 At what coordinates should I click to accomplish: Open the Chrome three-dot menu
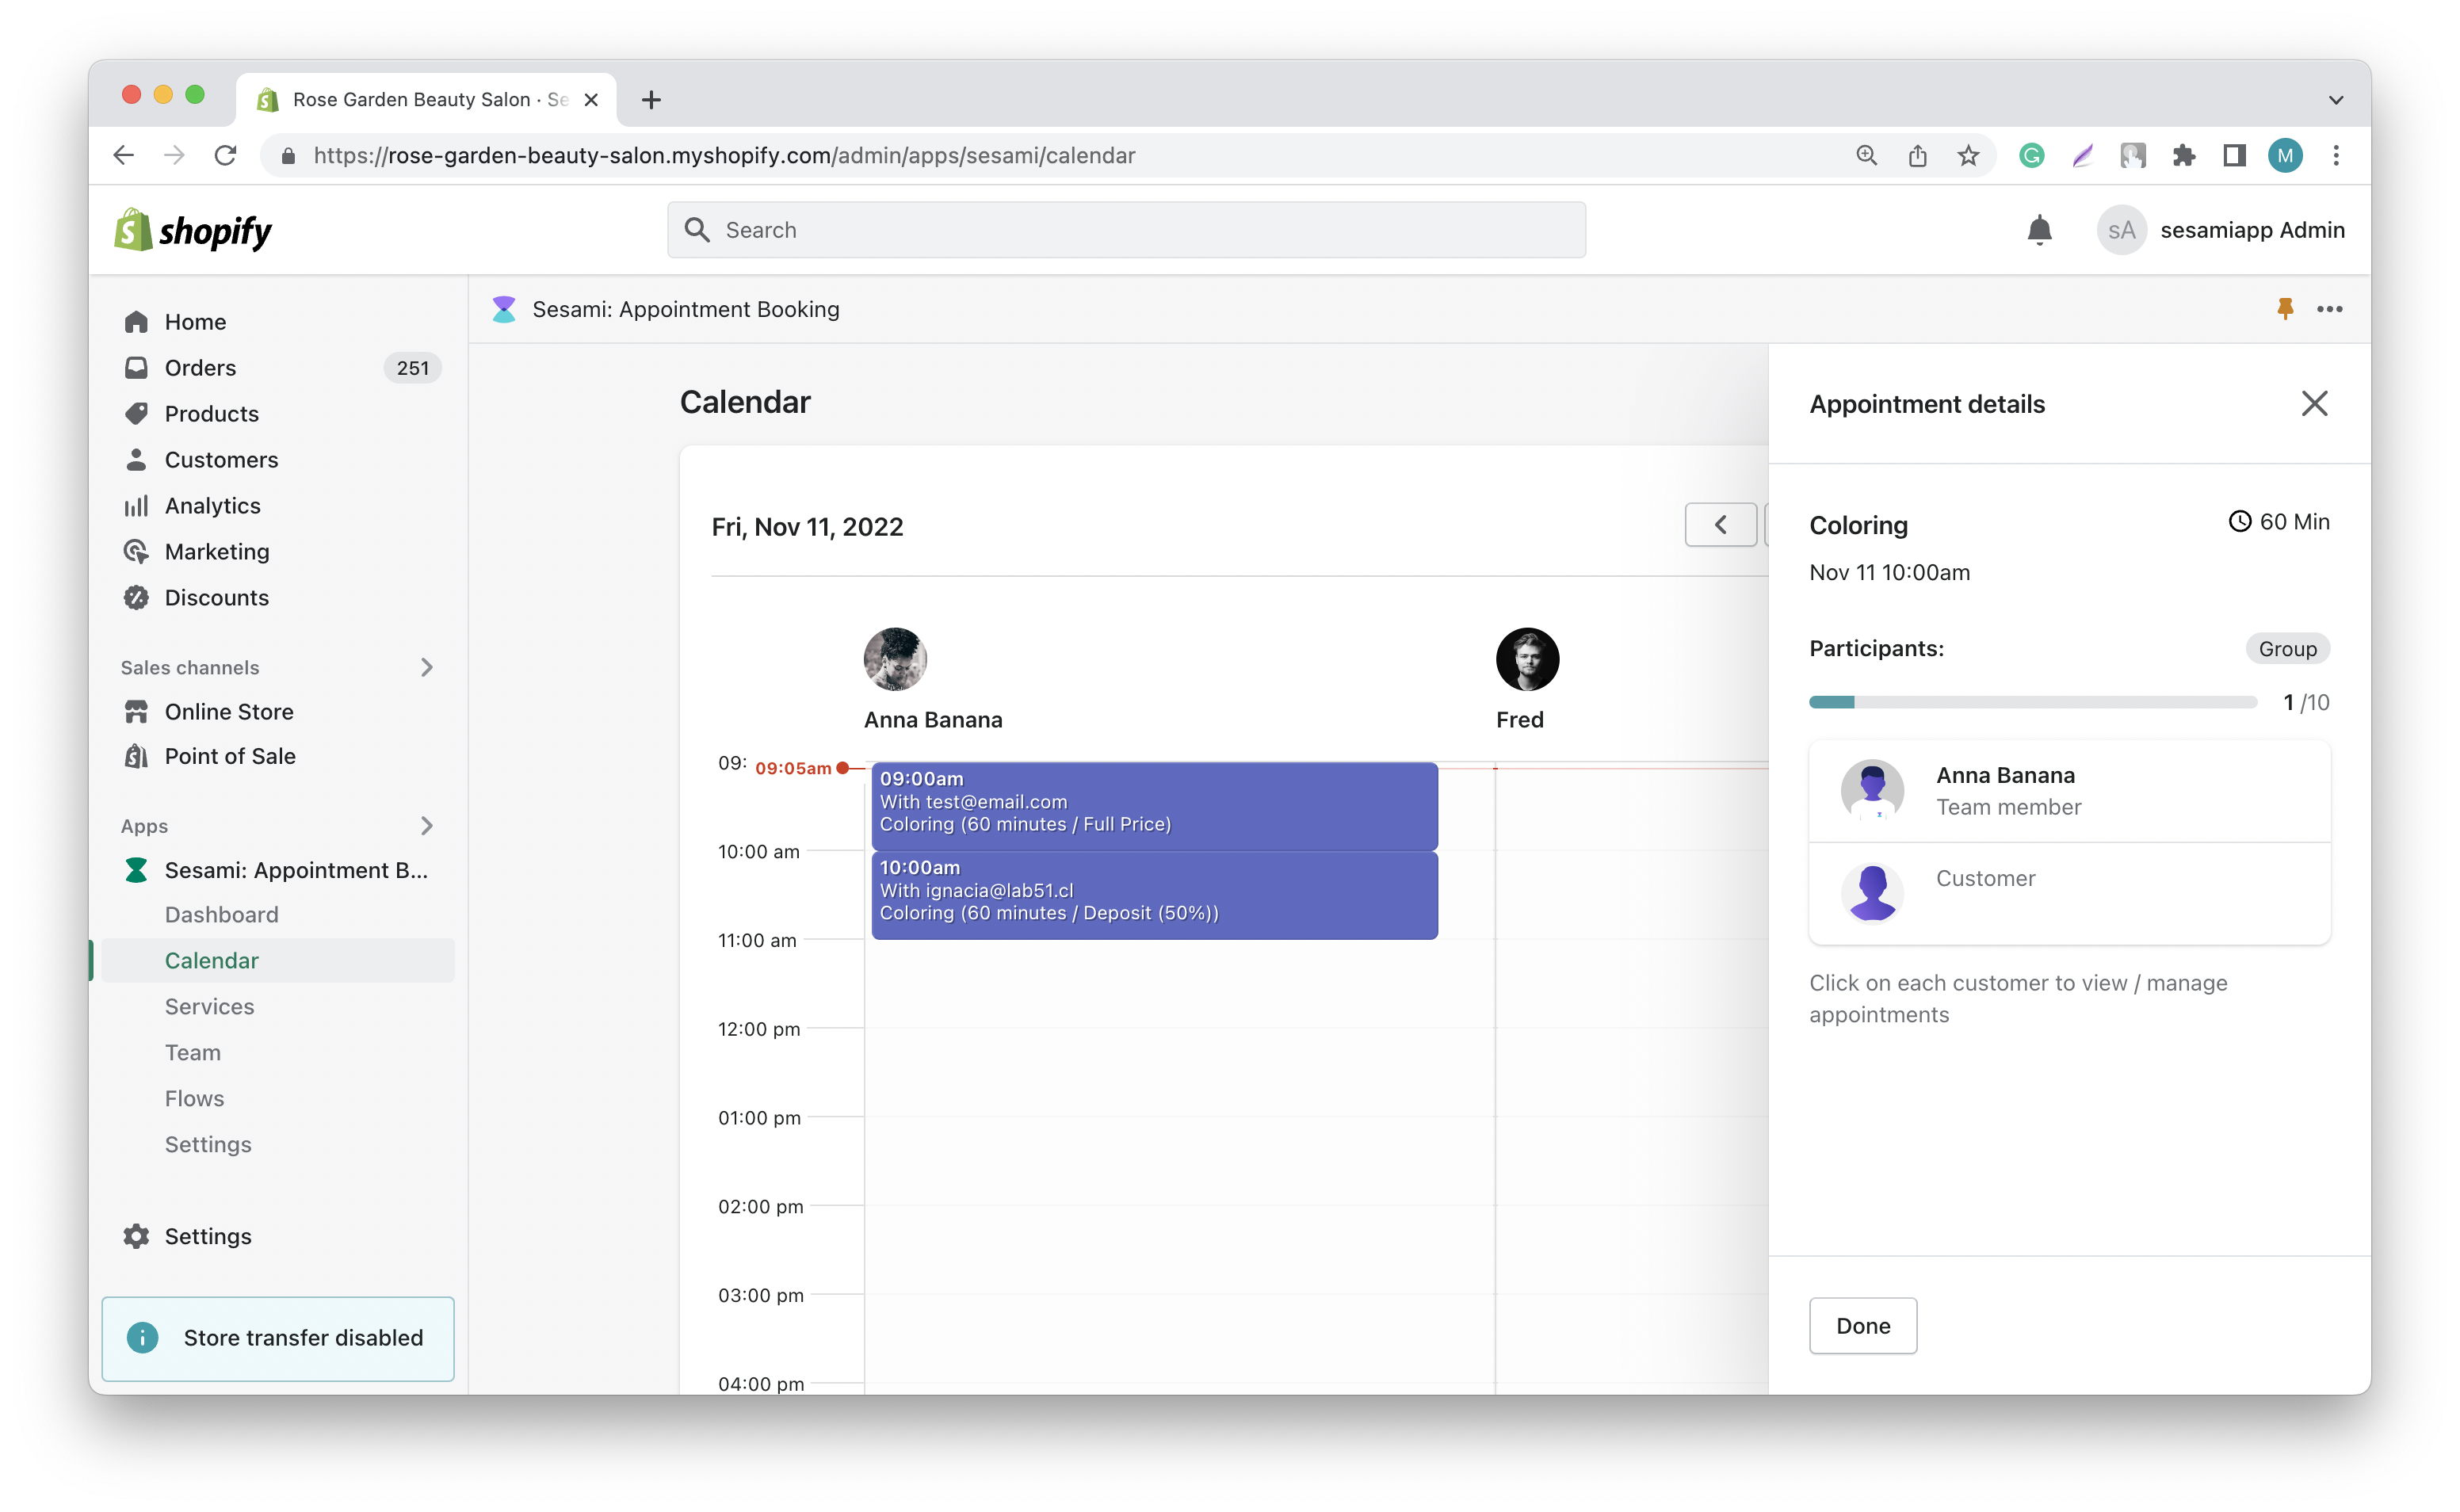point(2336,155)
